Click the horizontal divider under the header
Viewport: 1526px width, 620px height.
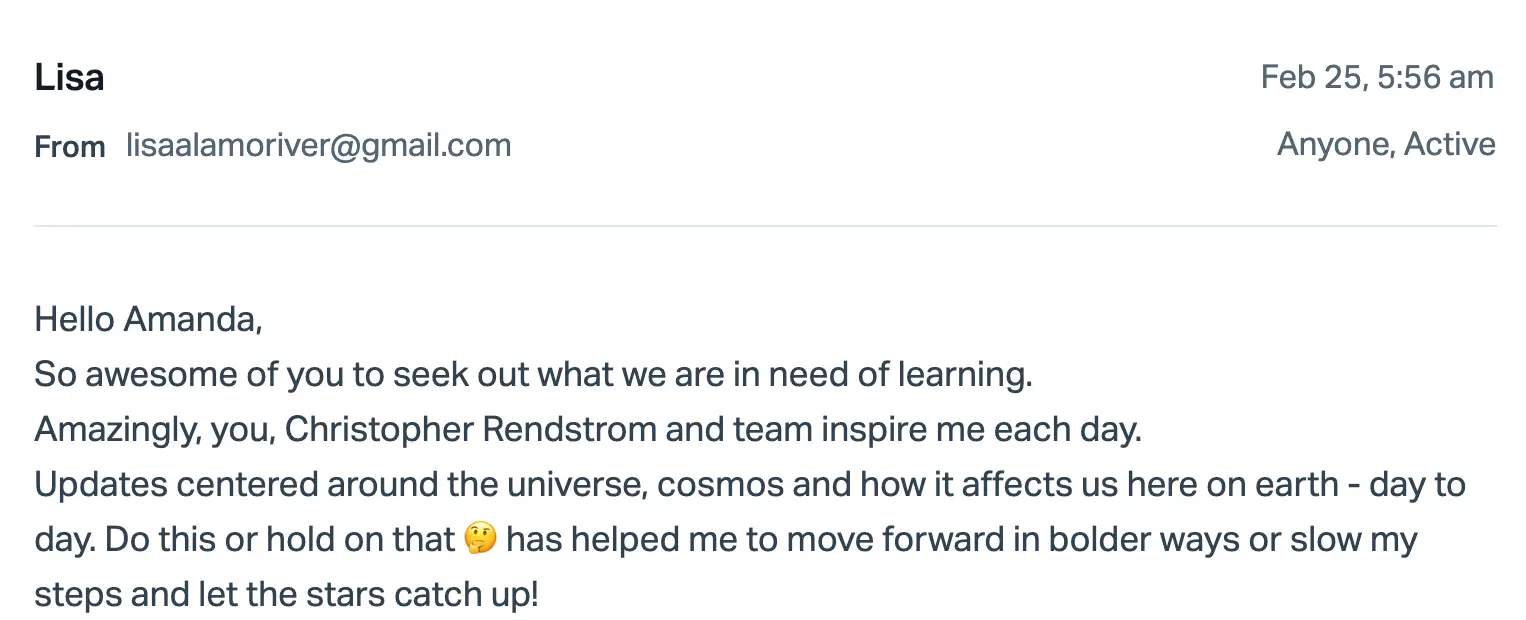click(x=765, y=226)
